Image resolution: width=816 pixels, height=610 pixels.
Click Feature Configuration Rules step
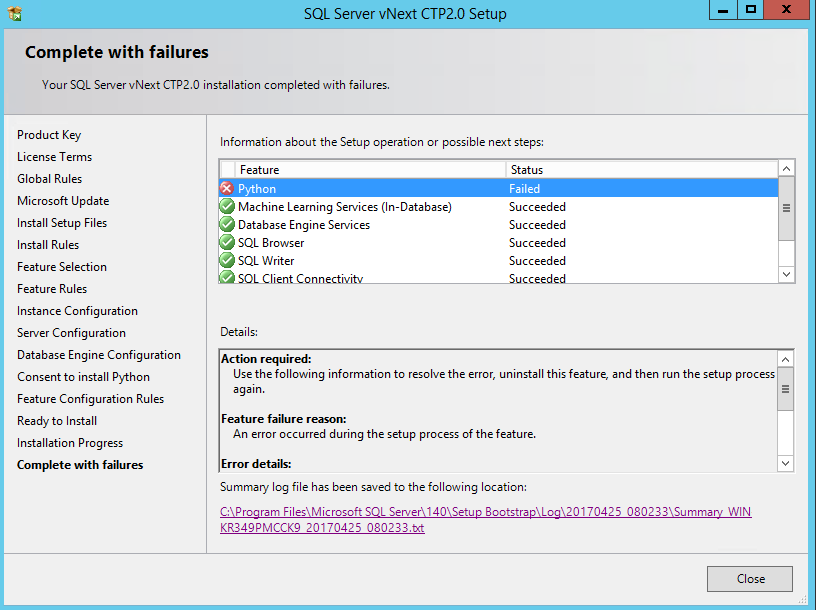[90, 399]
